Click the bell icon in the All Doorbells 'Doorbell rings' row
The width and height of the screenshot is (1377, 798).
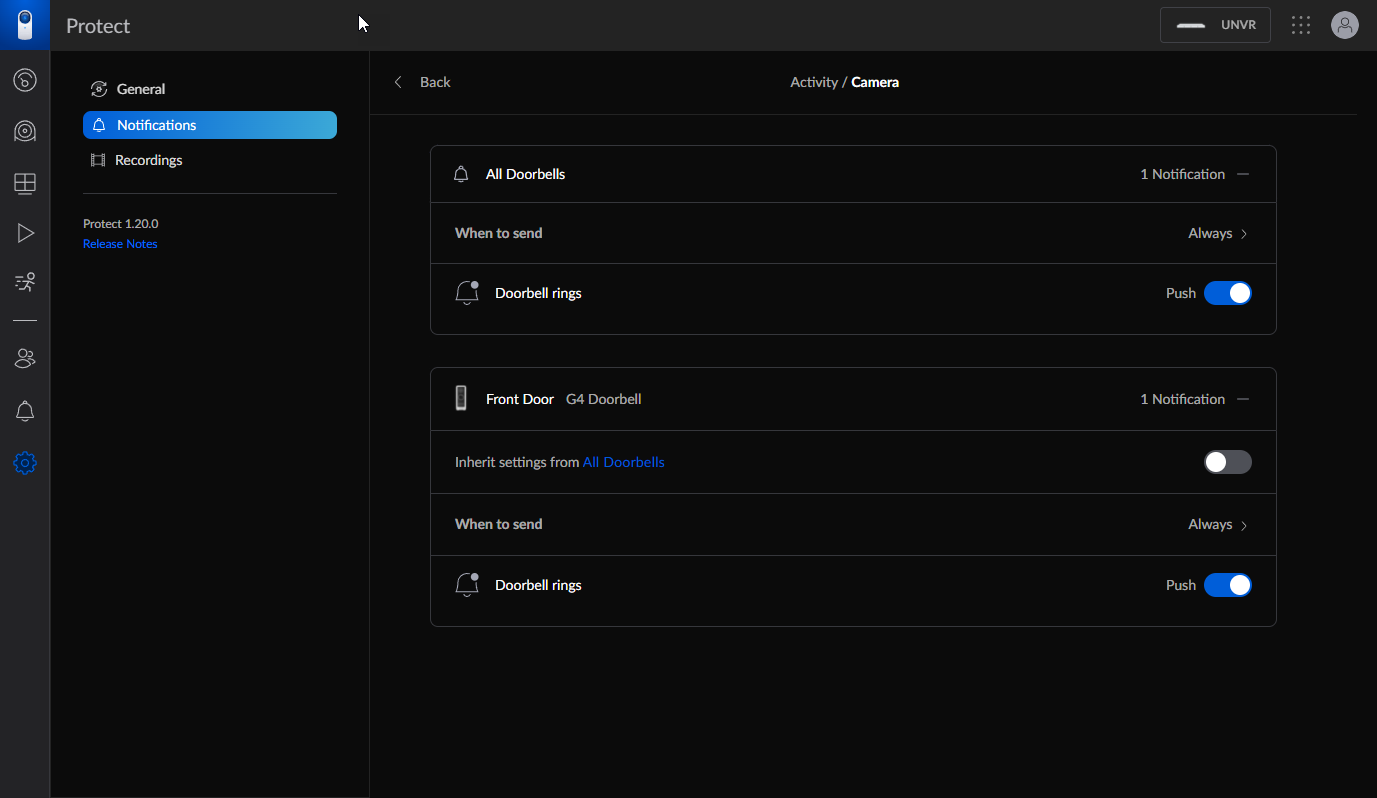[x=467, y=293]
